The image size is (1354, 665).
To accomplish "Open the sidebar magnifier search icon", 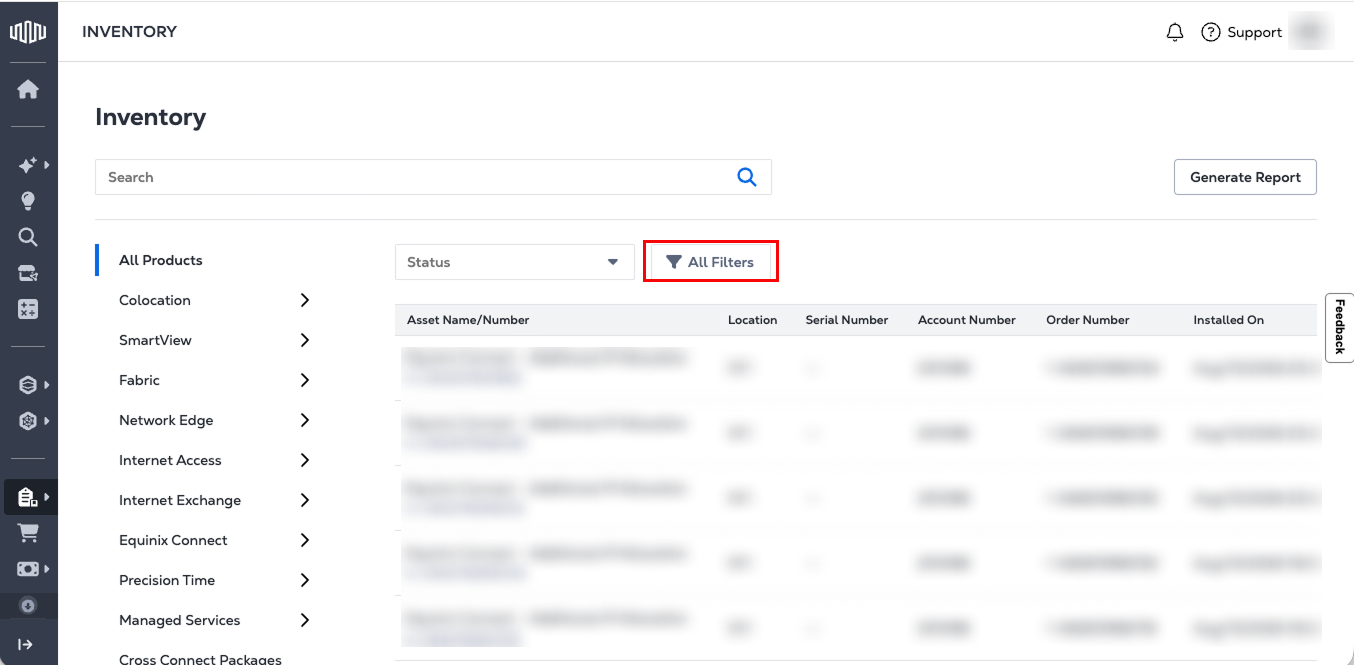I will click(28, 237).
